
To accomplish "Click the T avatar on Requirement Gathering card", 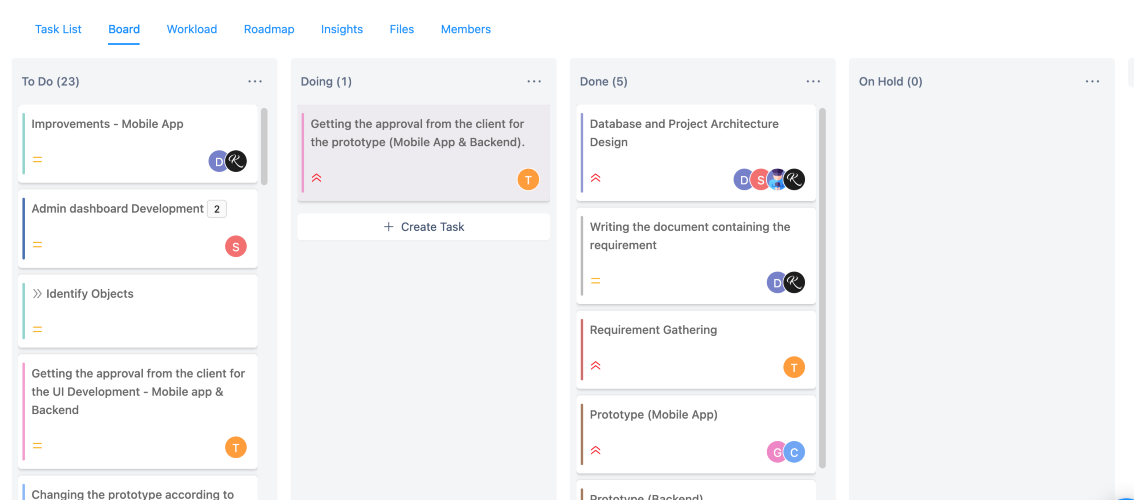I will point(794,367).
